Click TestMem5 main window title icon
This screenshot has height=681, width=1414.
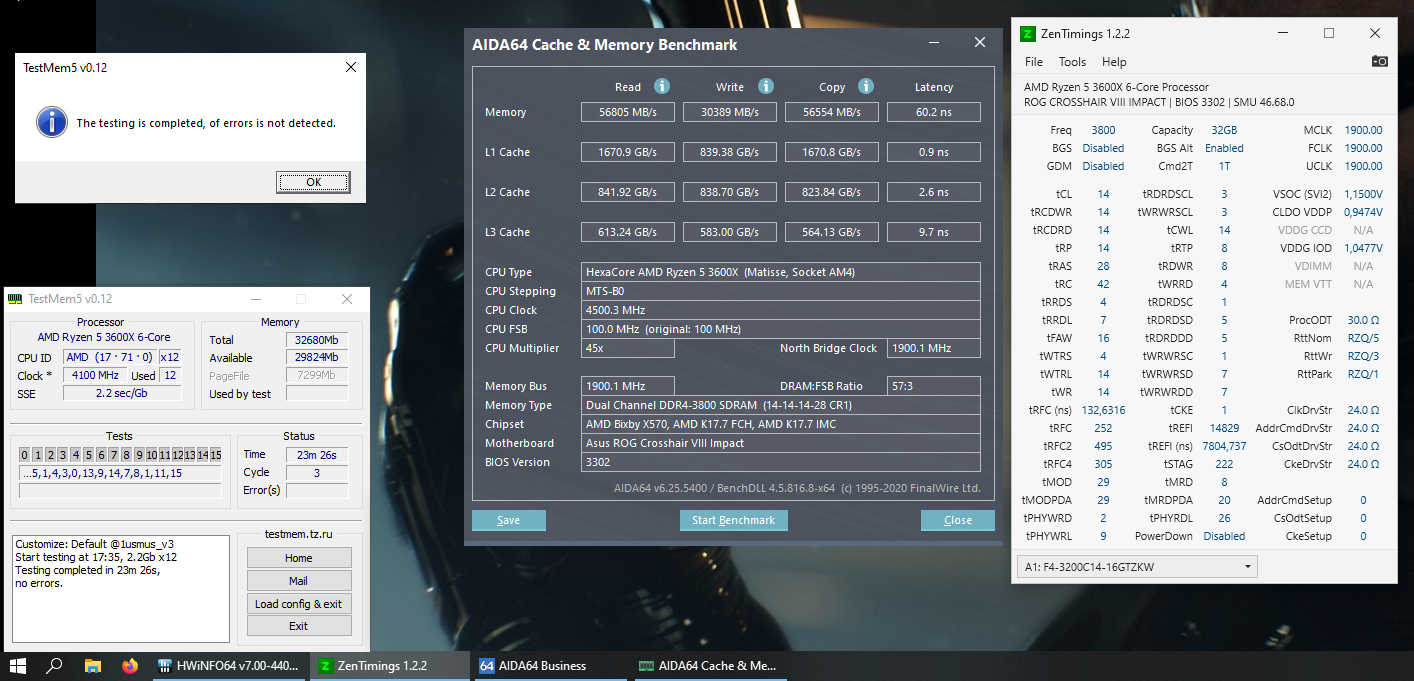(x=14, y=299)
